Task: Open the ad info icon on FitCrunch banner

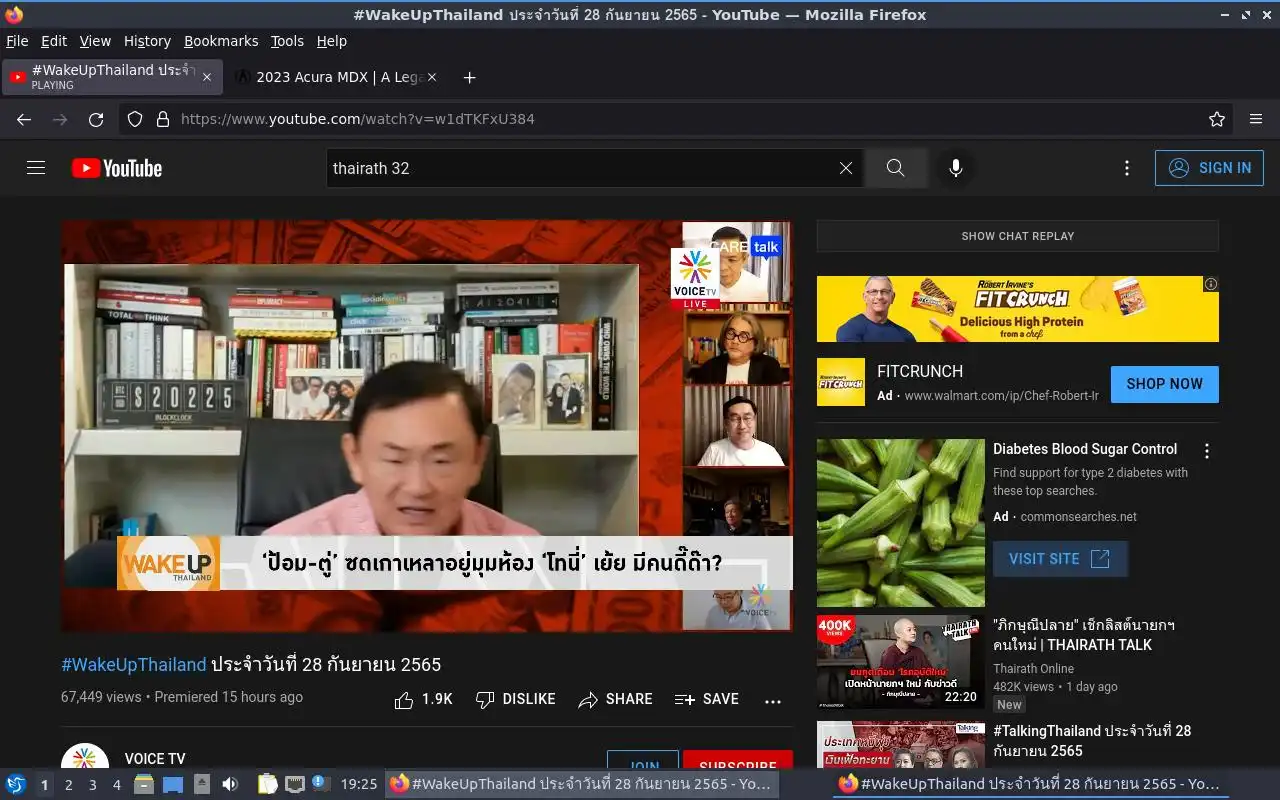Action: tap(1211, 284)
